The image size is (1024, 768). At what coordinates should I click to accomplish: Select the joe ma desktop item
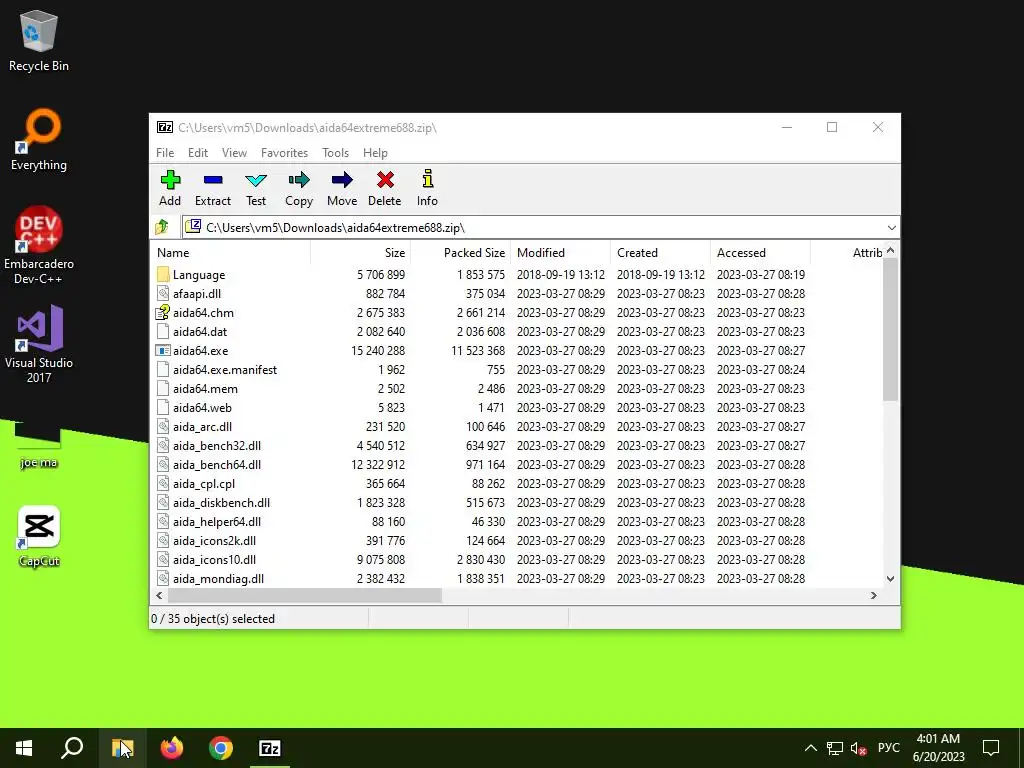click(39, 444)
